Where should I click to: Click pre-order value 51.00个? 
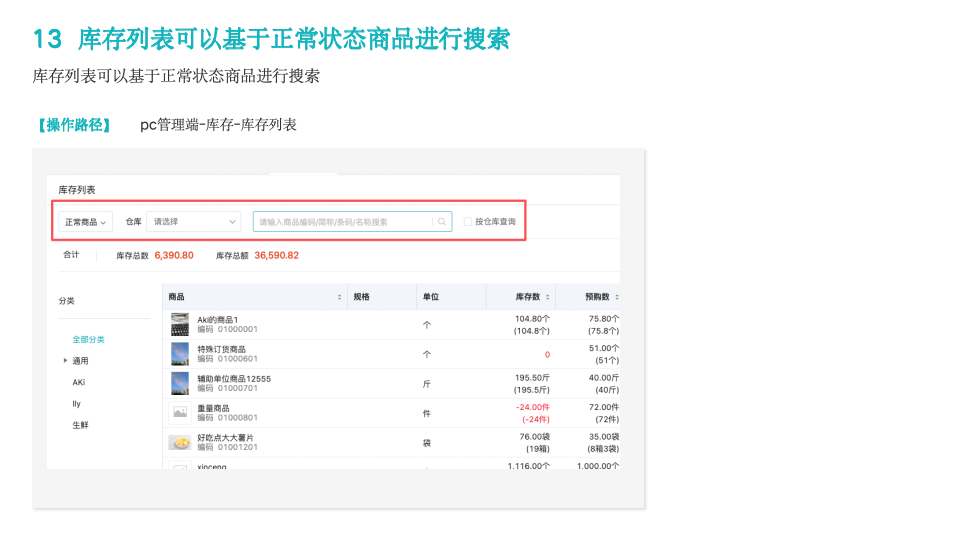click(604, 348)
